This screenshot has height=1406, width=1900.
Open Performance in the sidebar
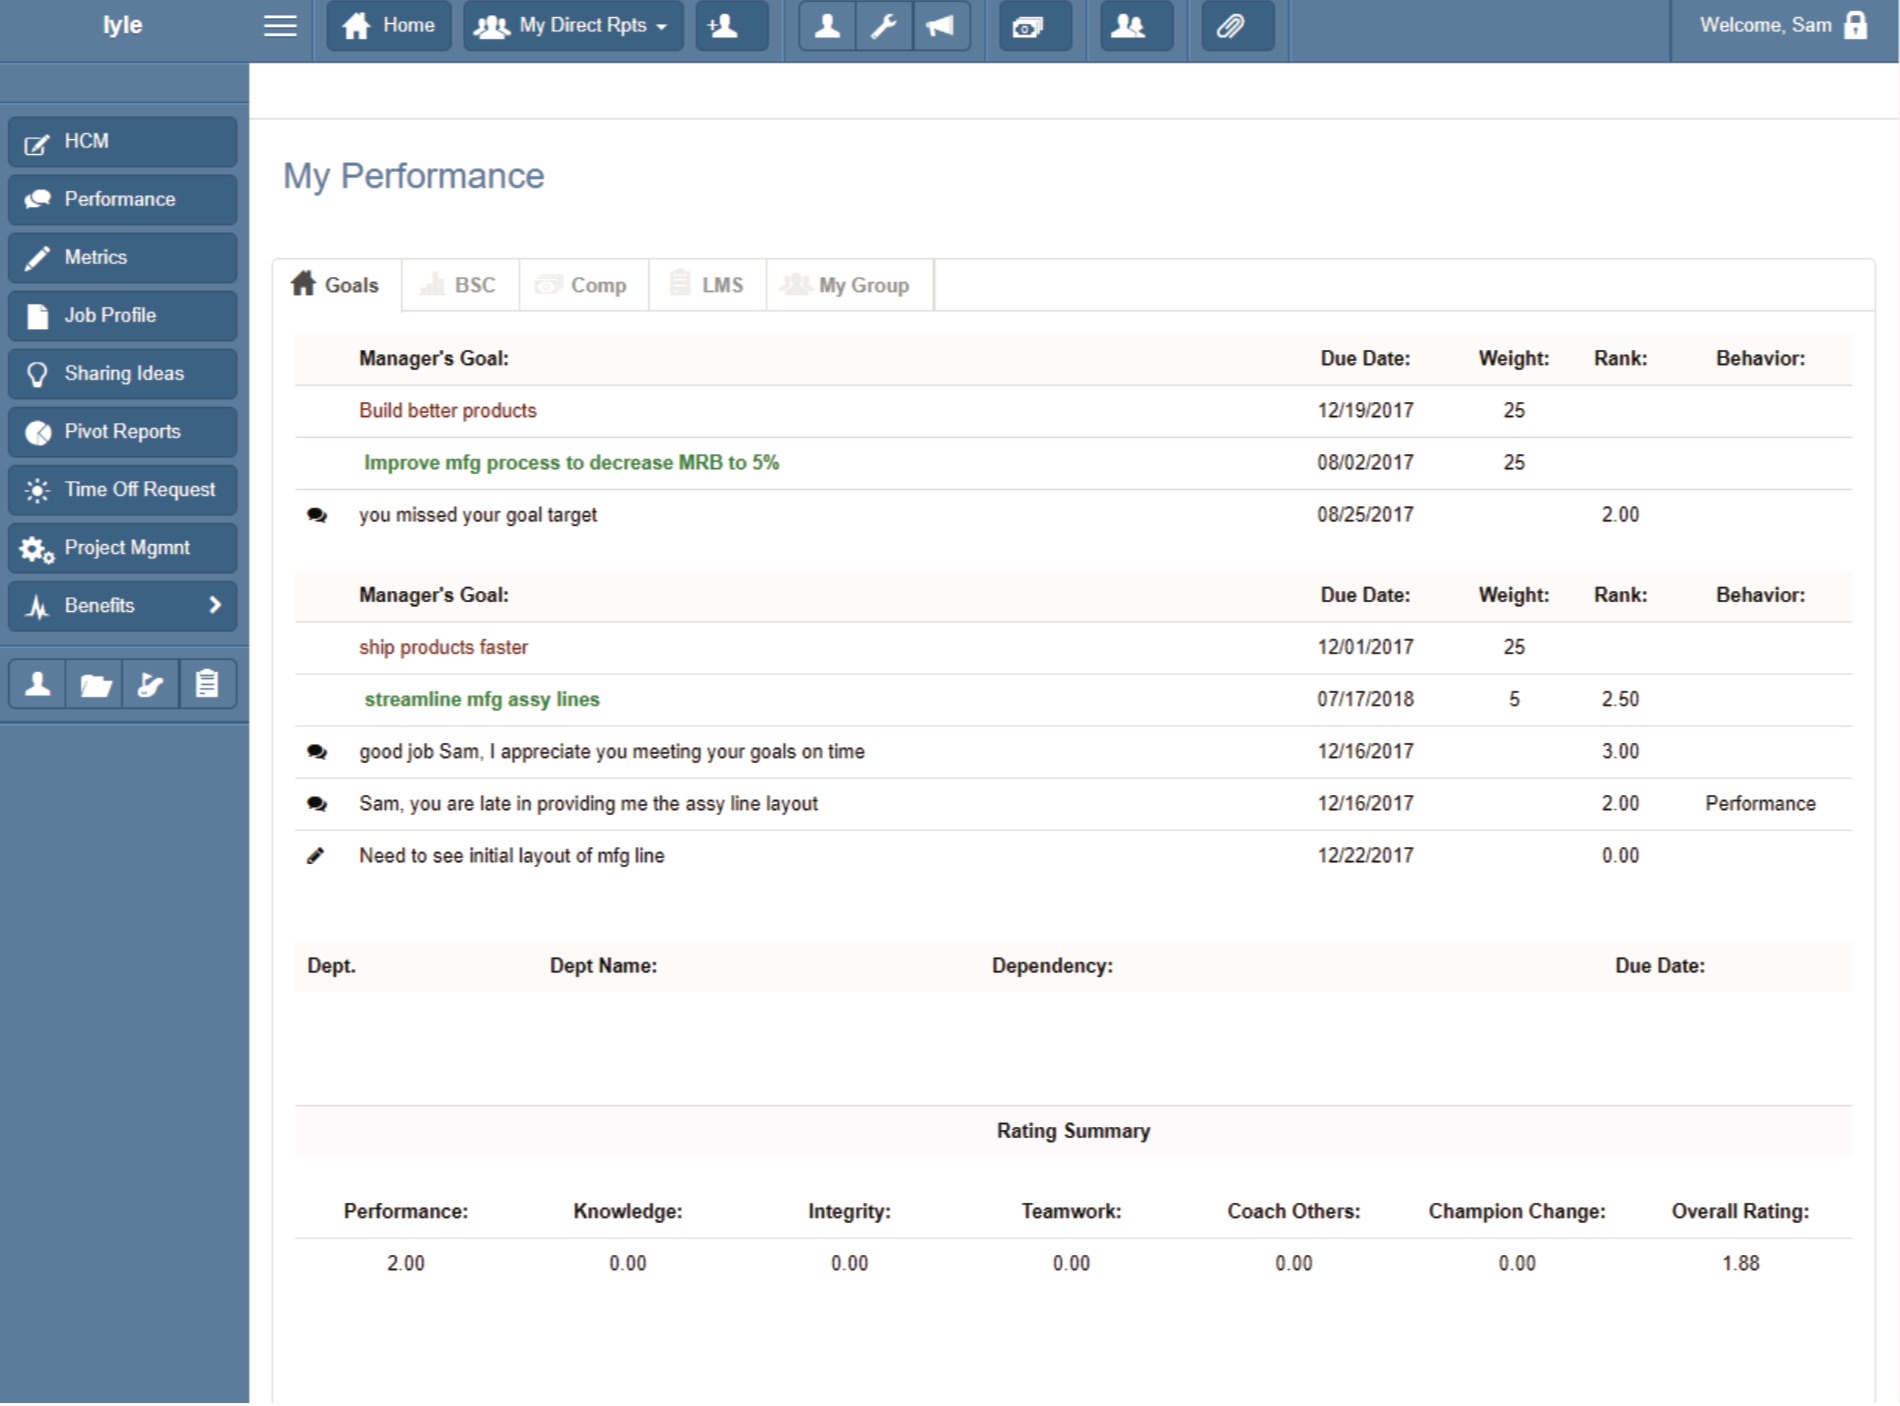click(123, 200)
